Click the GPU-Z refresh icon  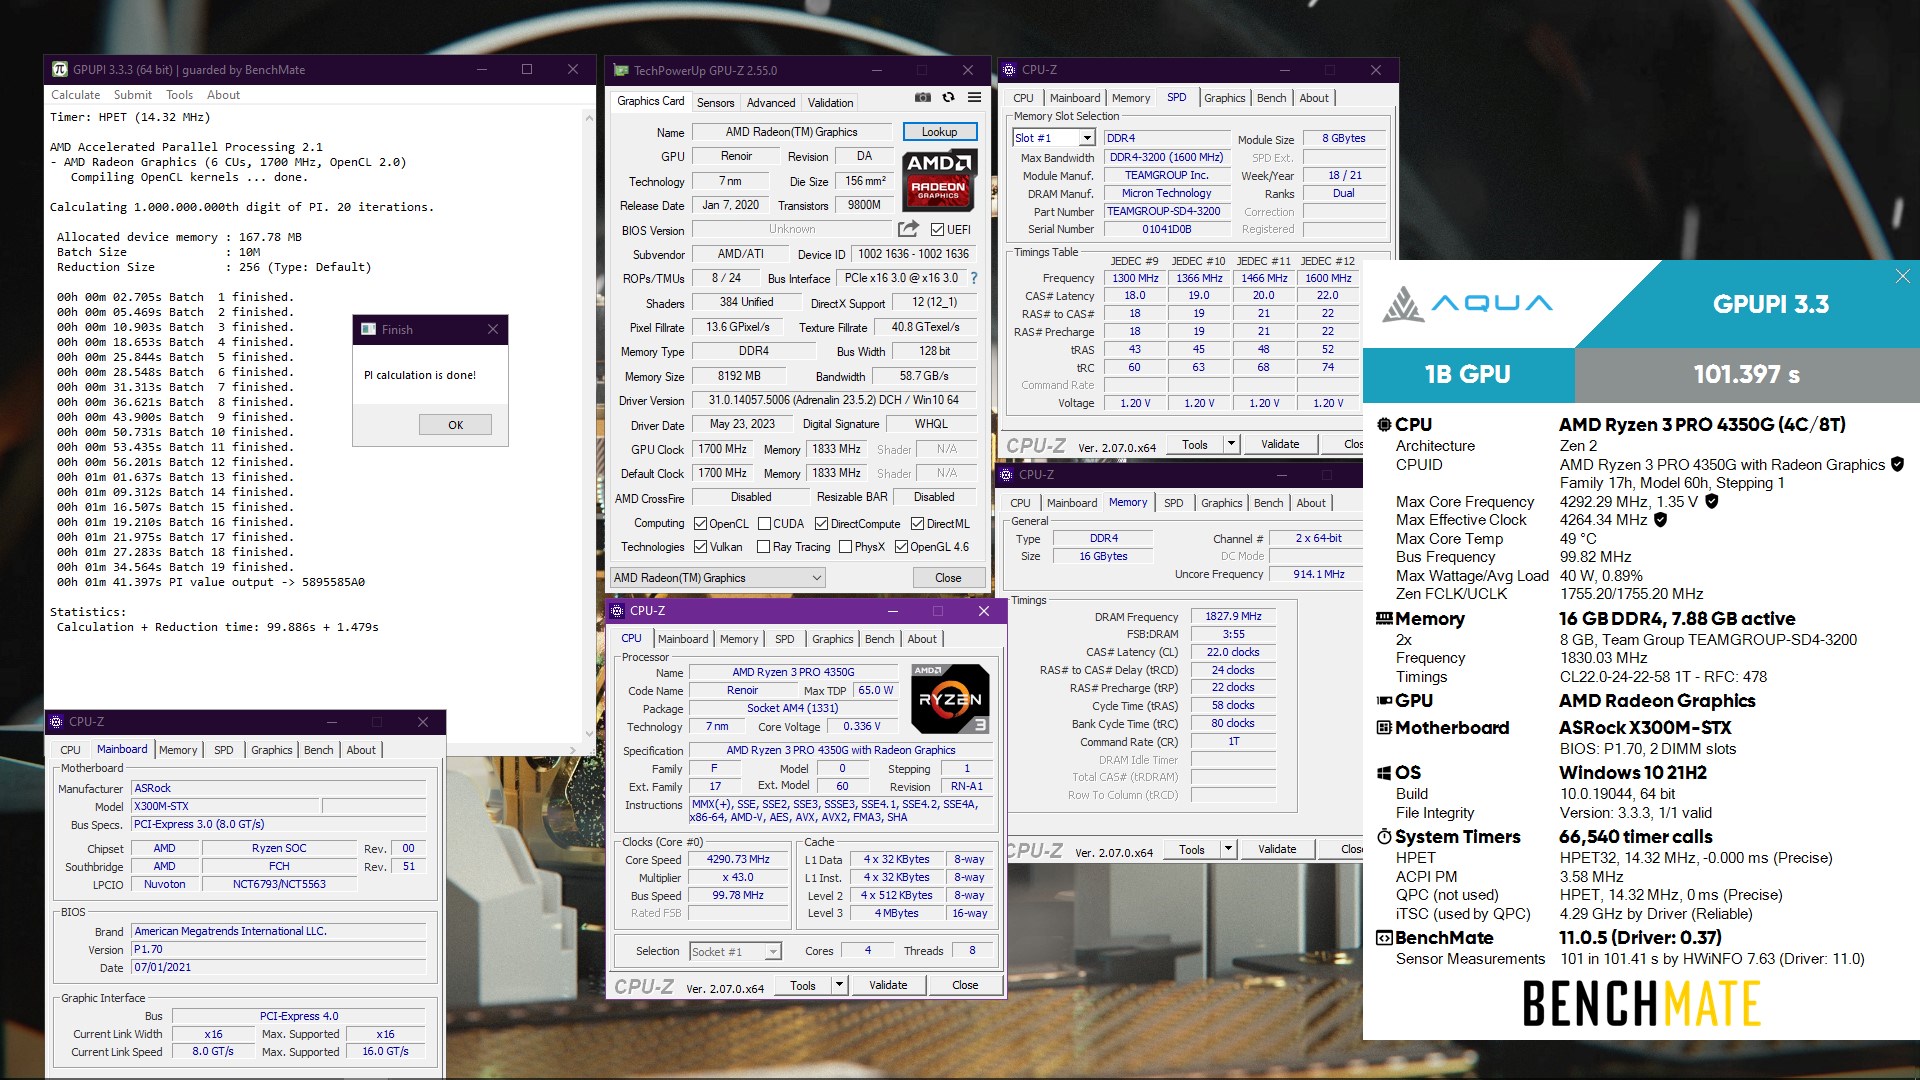click(948, 98)
